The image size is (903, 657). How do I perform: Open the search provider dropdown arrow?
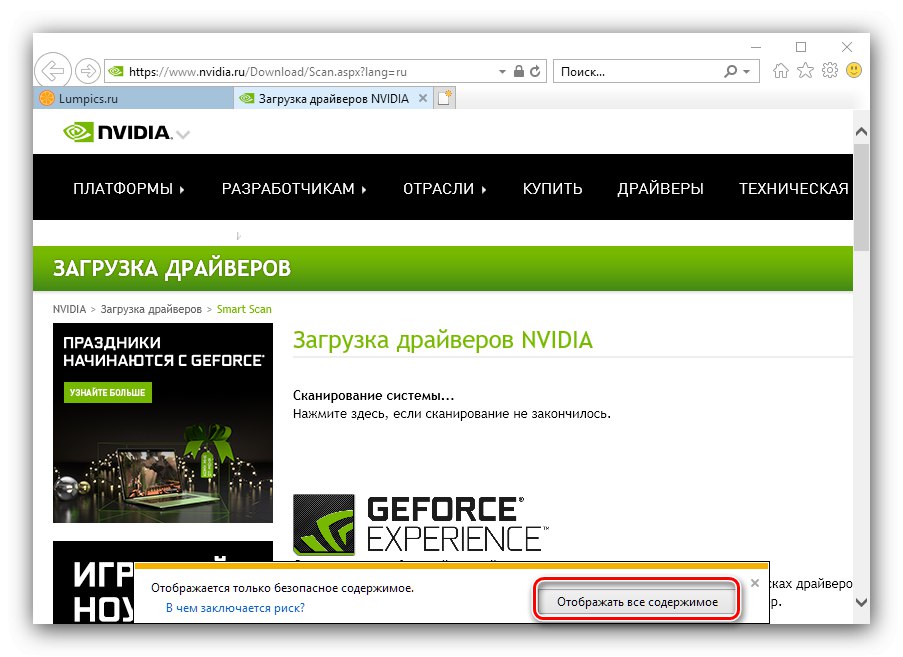click(x=747, y=71)
